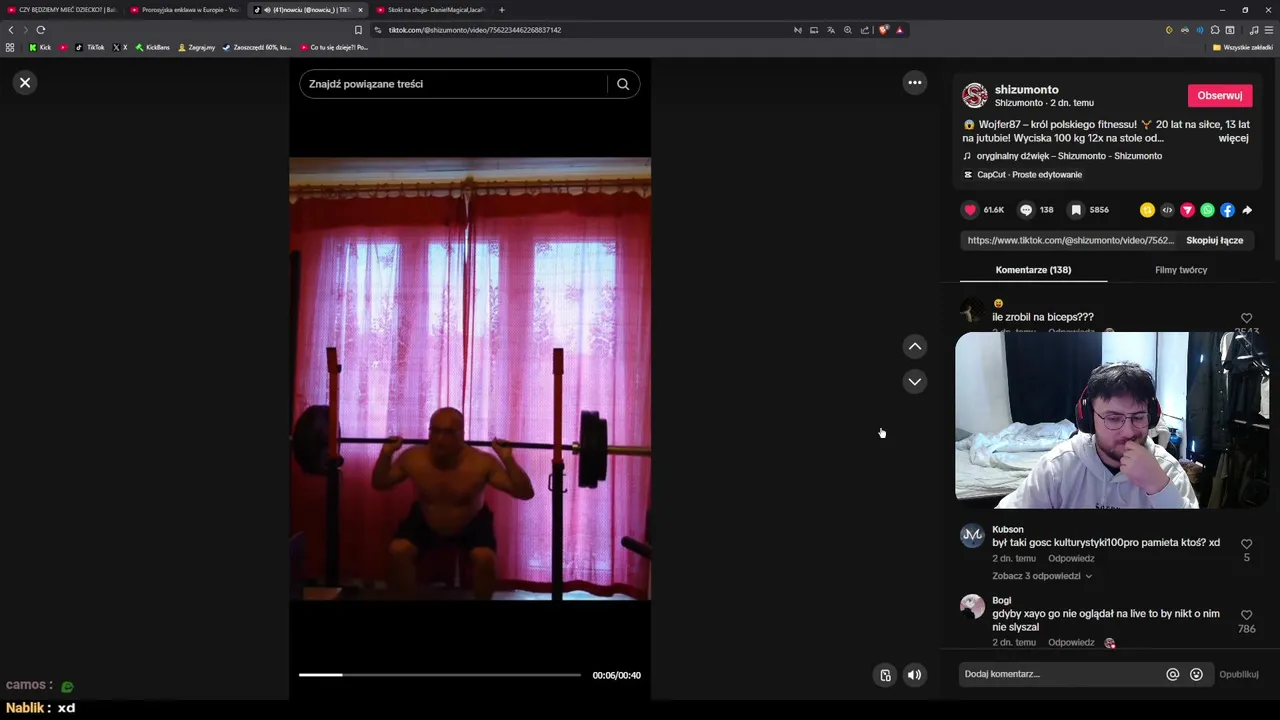Click the zoom magnifier icon in address bar
The width and height of the screenshot is (1280, 720).
(x=848, y=30)
